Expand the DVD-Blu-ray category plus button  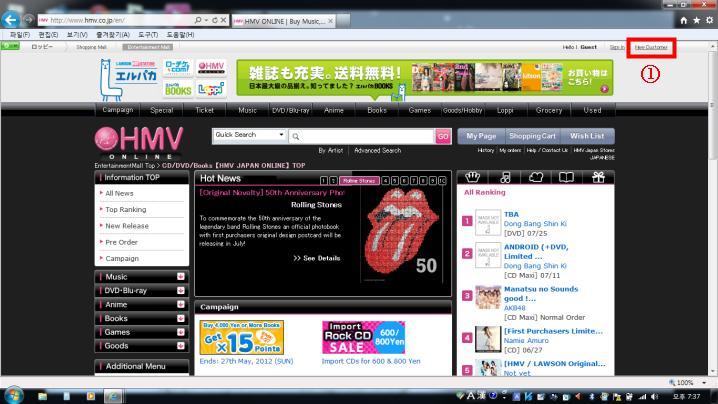[180, 290]
